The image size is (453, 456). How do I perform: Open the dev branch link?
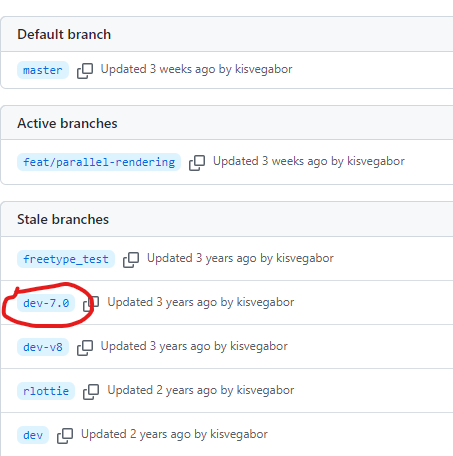tap(33, 435)
